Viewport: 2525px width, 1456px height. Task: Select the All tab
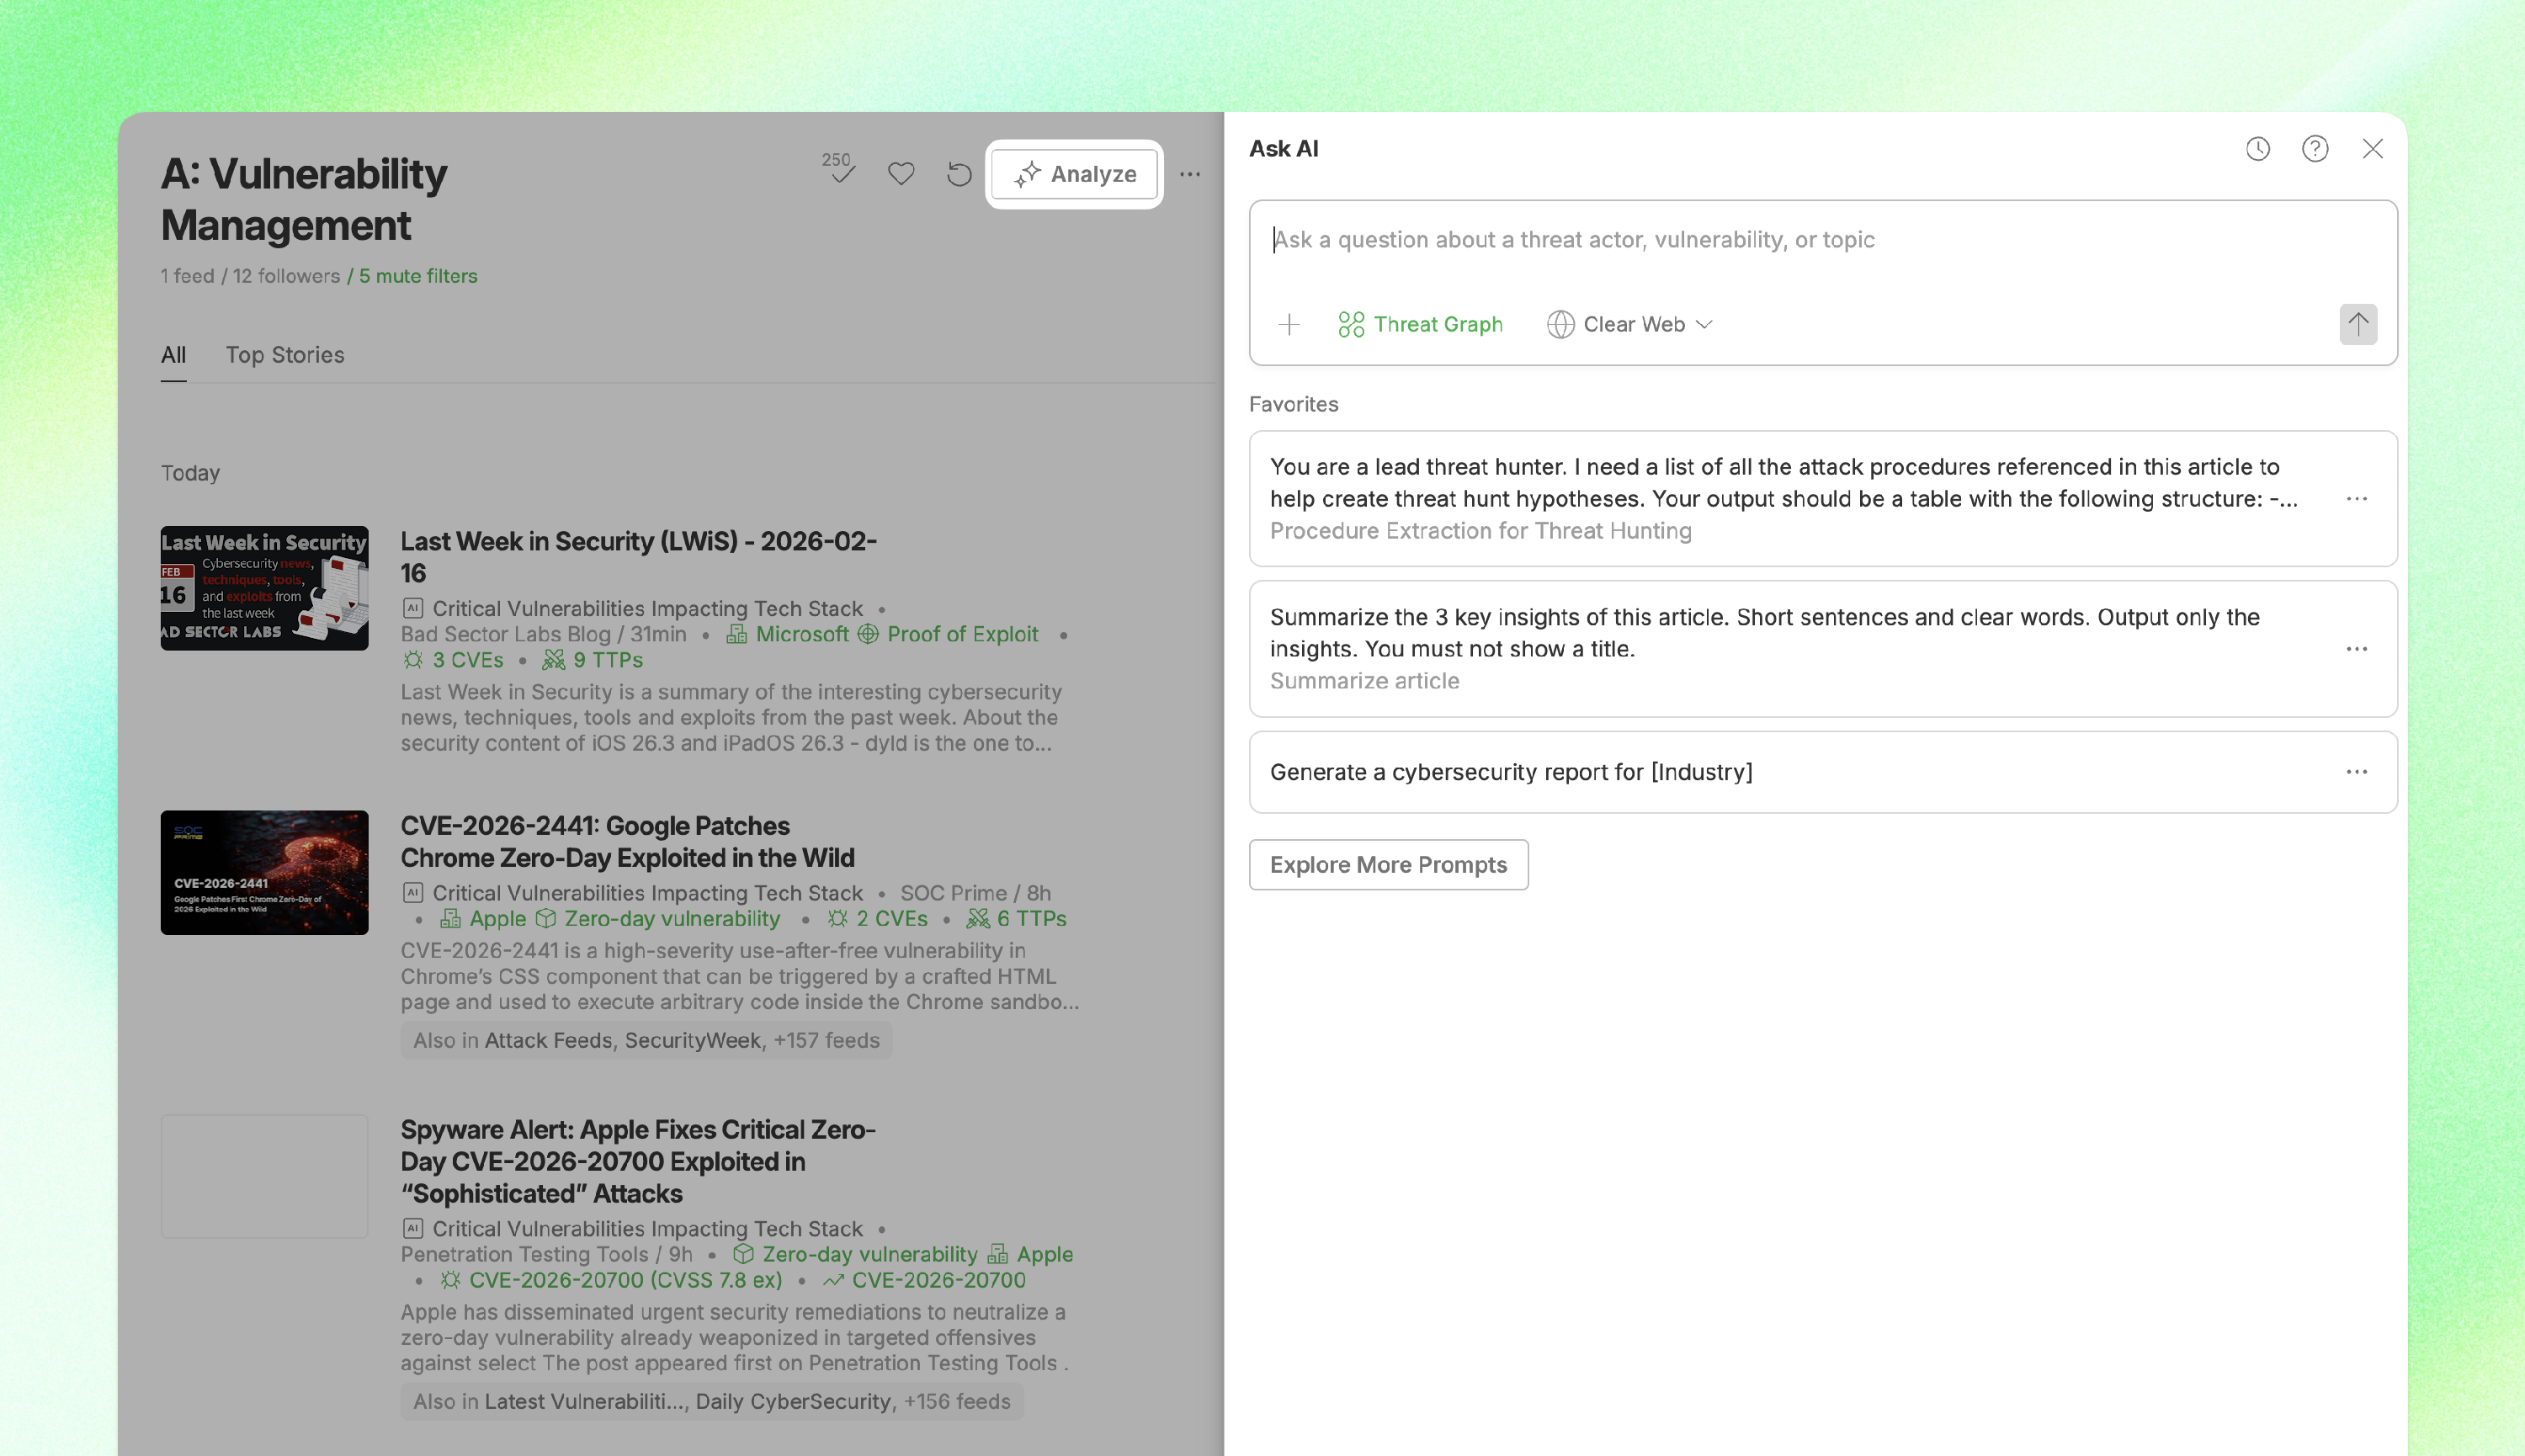173,355
